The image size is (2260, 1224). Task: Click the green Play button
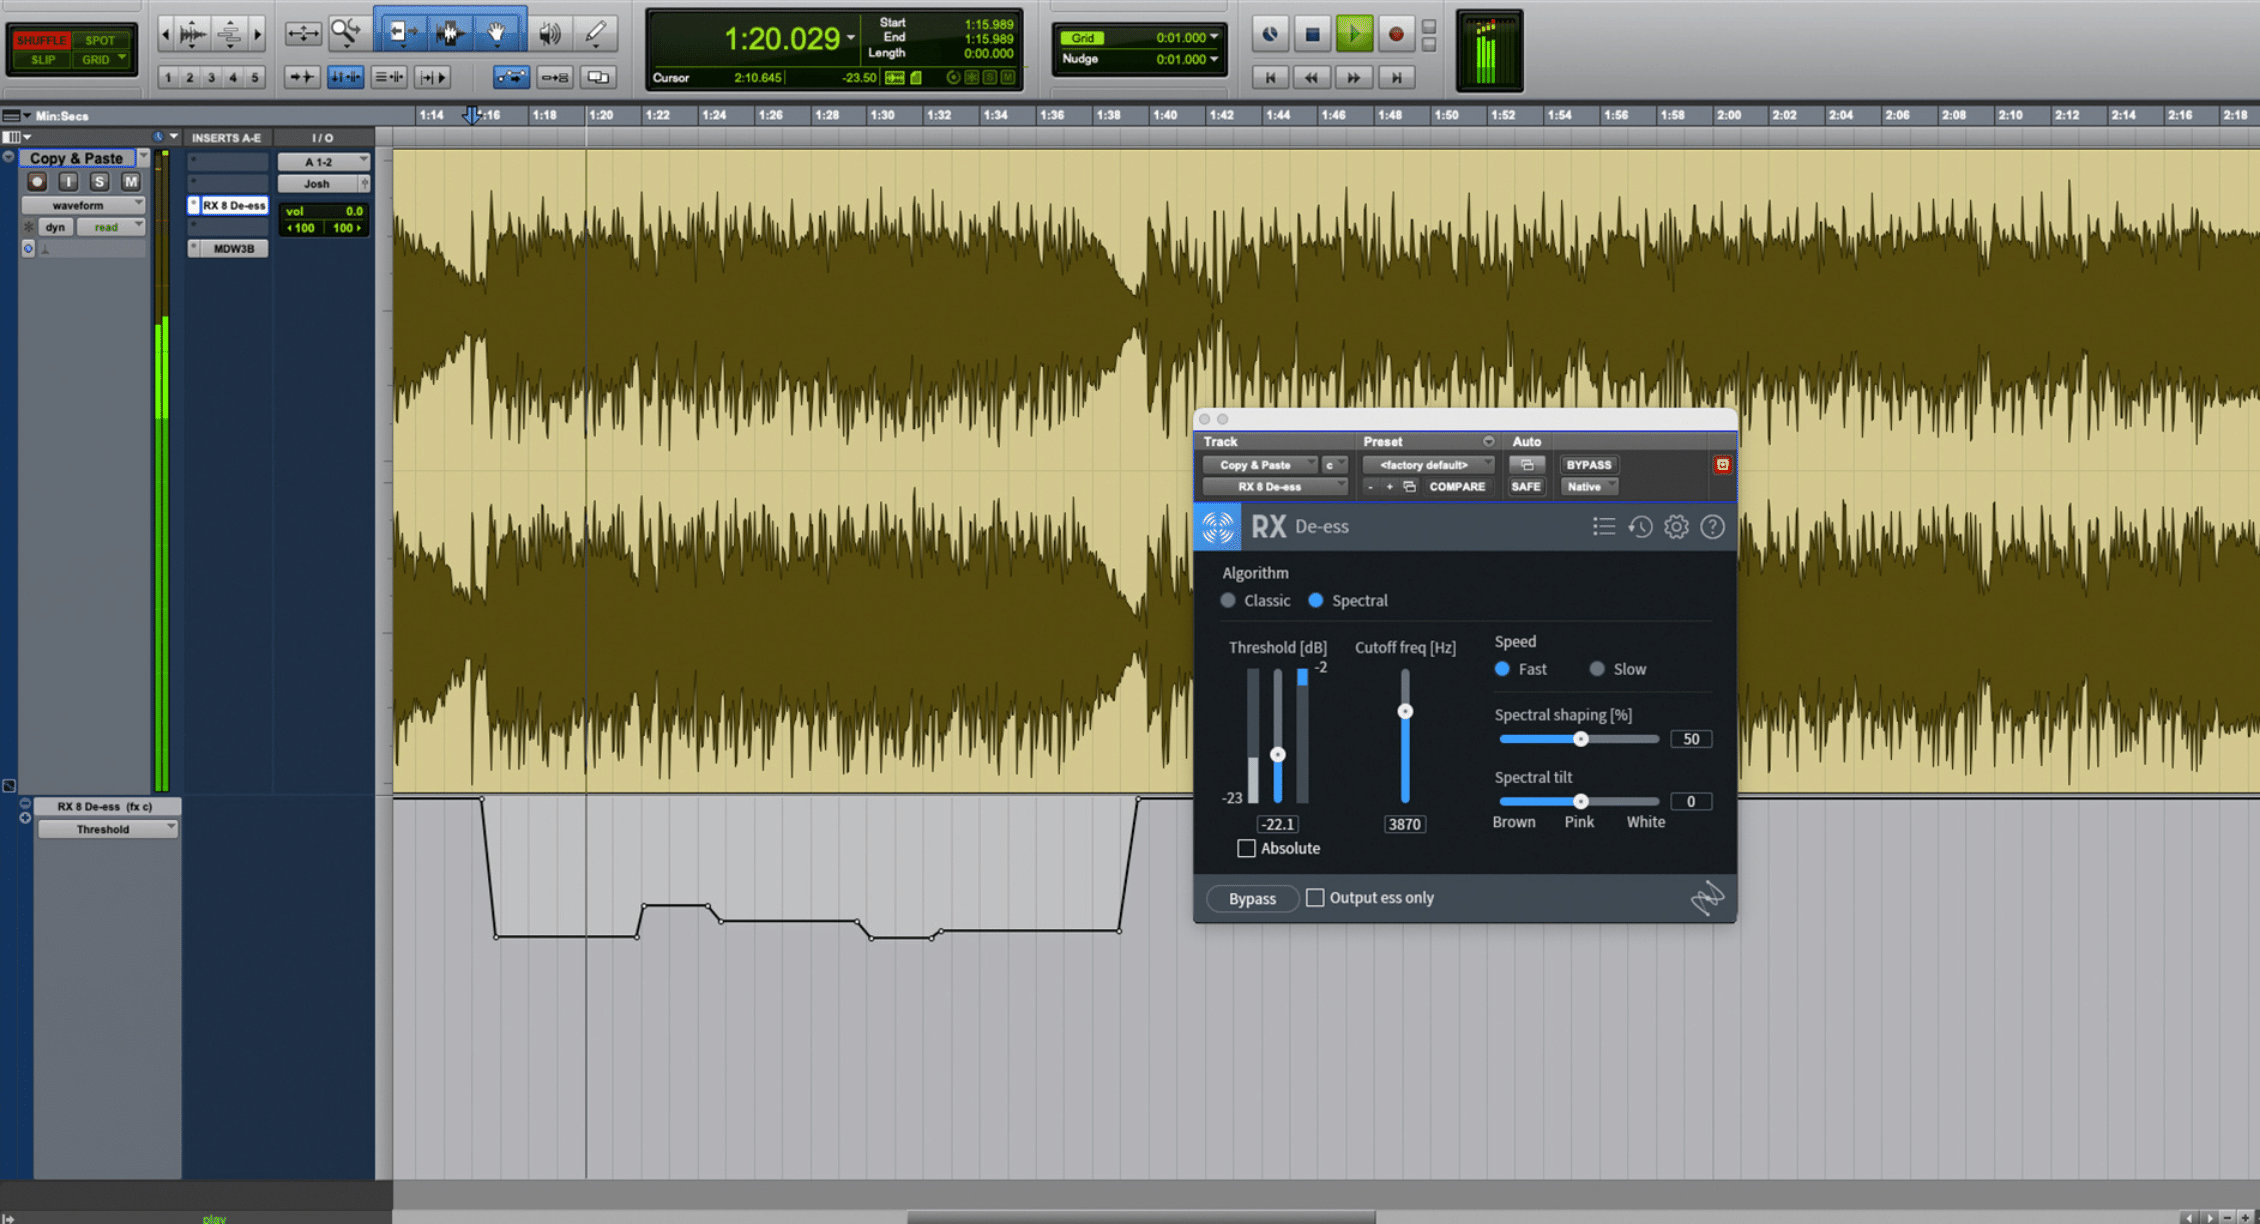(1354, 34)
